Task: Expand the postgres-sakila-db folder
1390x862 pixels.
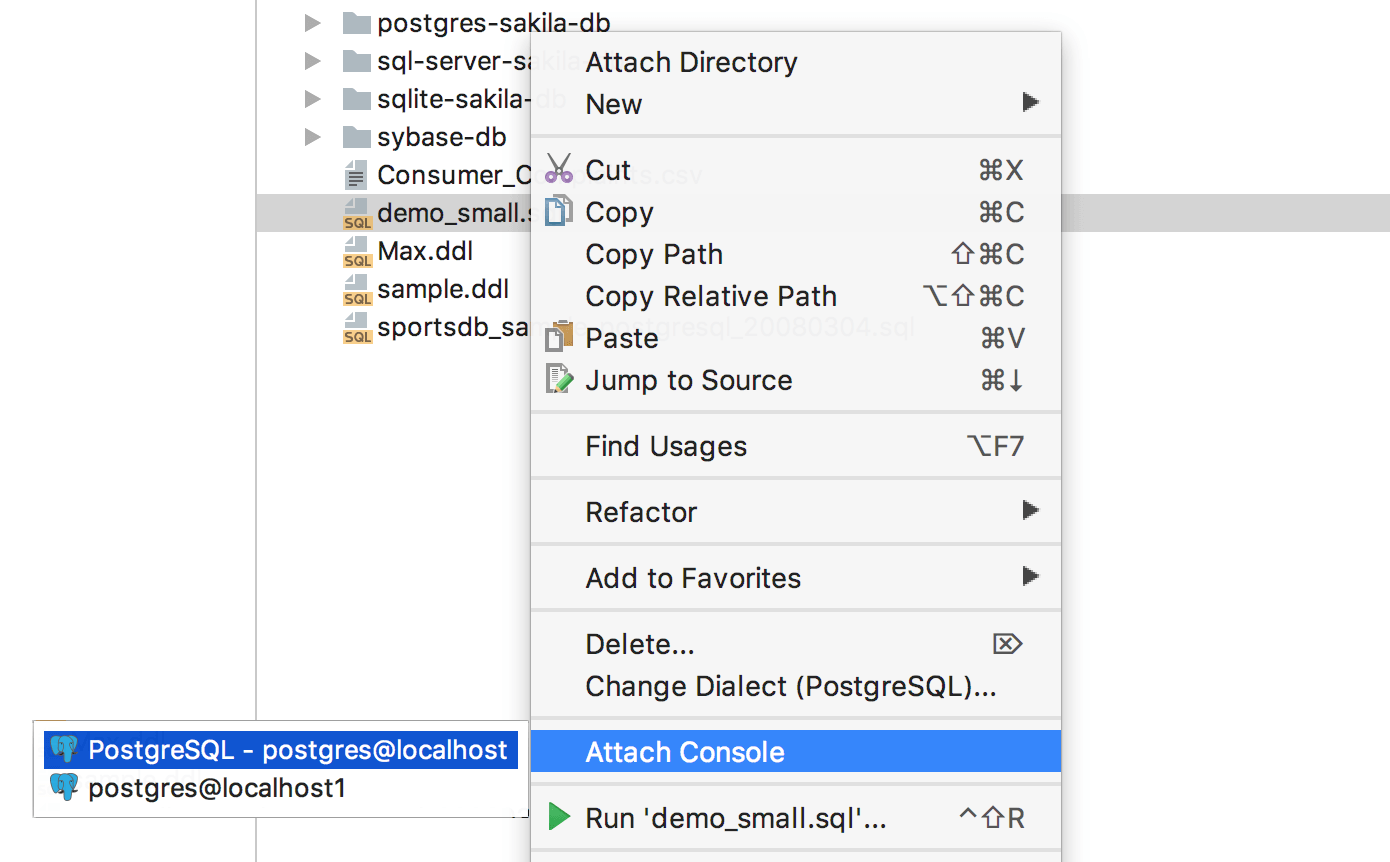Action: (313, 22)
